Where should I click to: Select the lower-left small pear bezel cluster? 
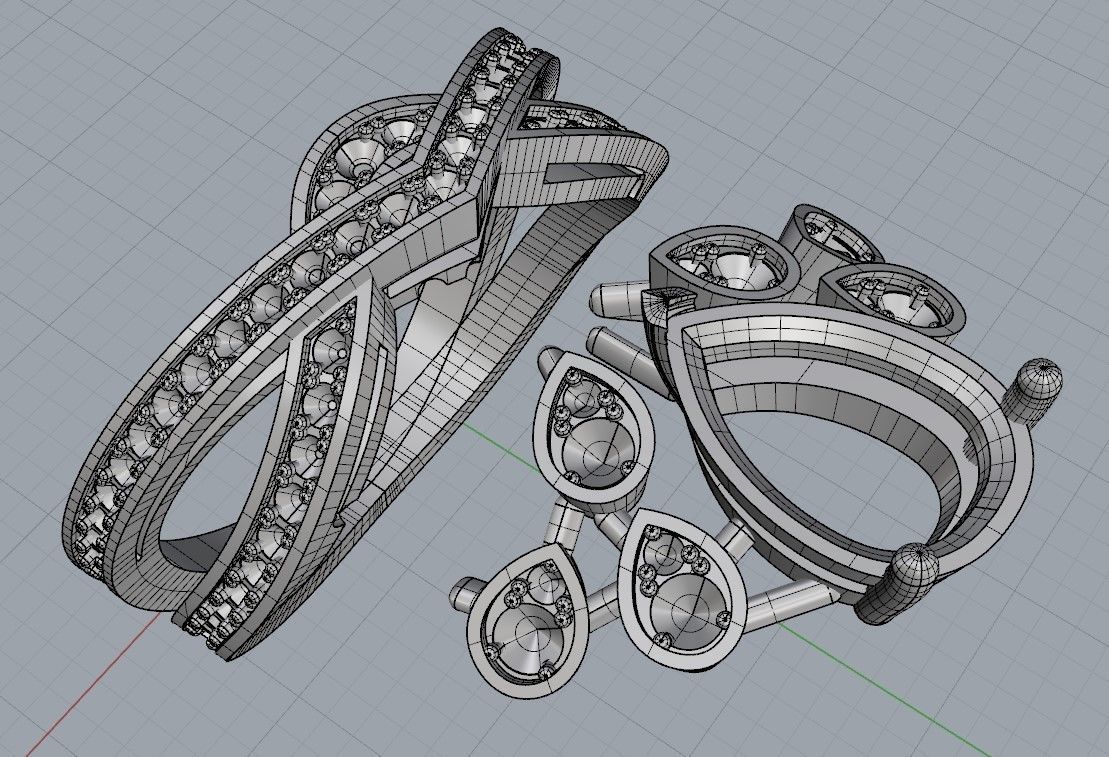coord(529,624)
